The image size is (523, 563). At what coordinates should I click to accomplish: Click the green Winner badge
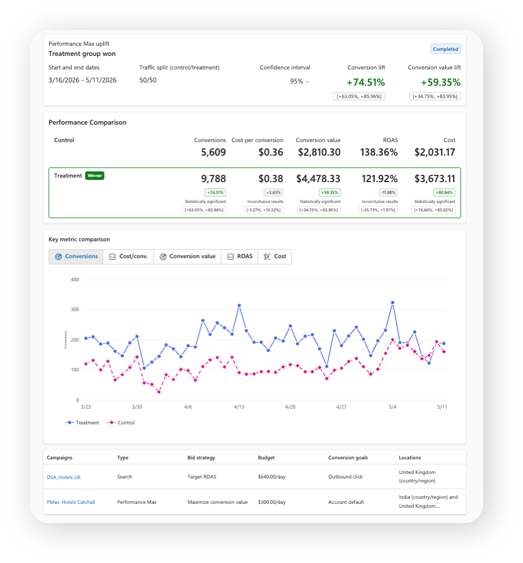[95, 176]
